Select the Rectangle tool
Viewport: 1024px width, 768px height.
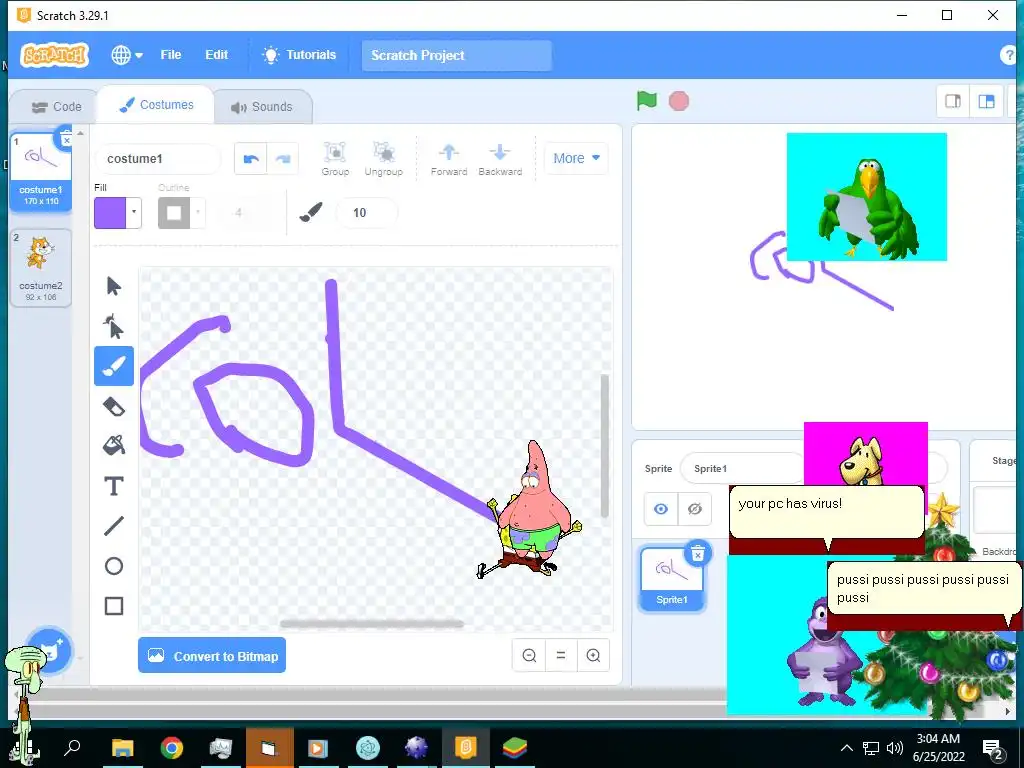114,606
